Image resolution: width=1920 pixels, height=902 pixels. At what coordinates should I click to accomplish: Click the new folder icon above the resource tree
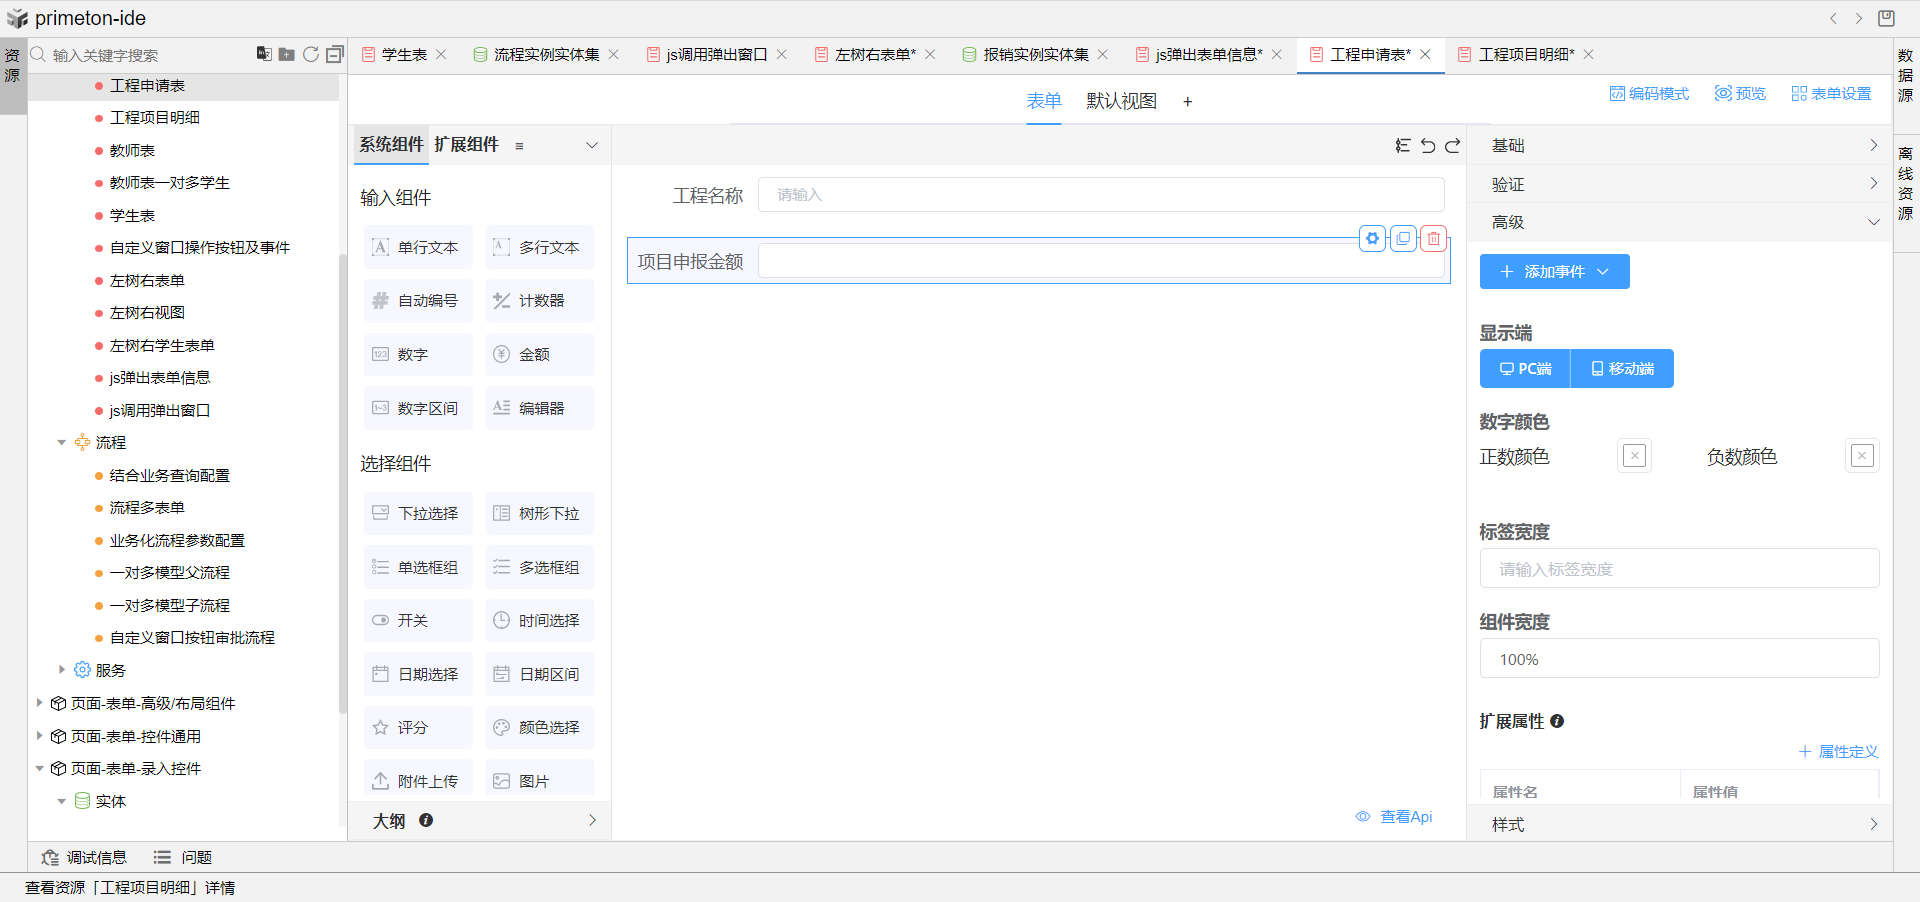(x=287, y=54)
